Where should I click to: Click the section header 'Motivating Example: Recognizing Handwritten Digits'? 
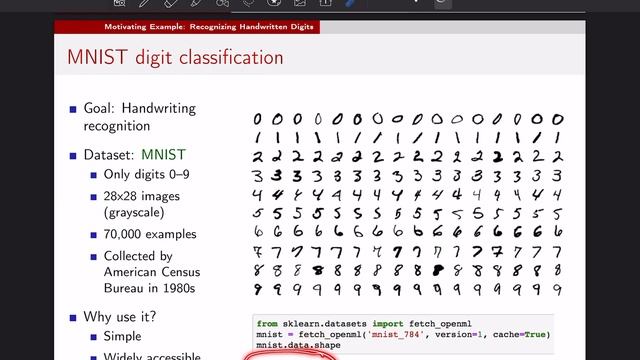click(209, 27)
